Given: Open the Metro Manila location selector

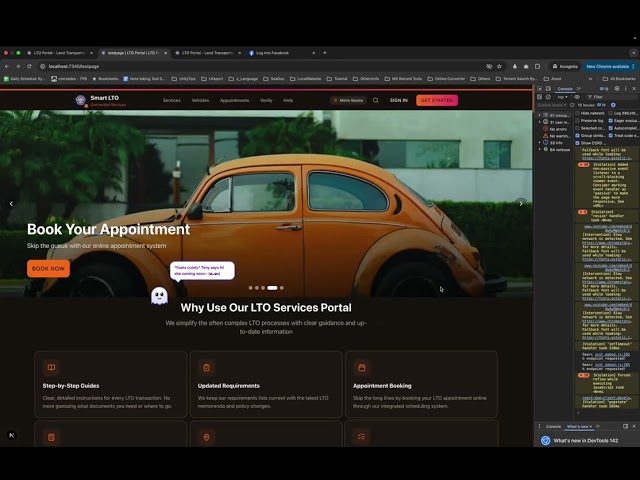Looking at the screenshot, I should point(348,100).
